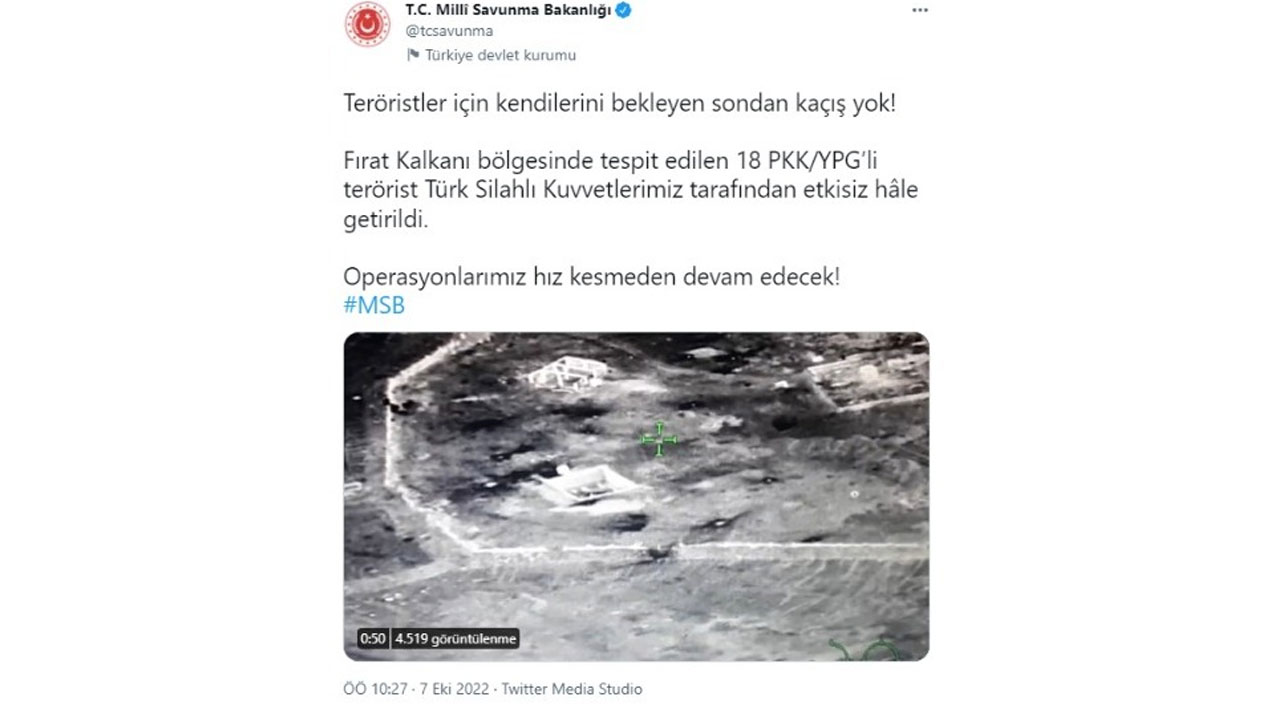This screenshot has width=1280, height=704.
Task: Play the embedded drone footage video
Action: point(636,496)
